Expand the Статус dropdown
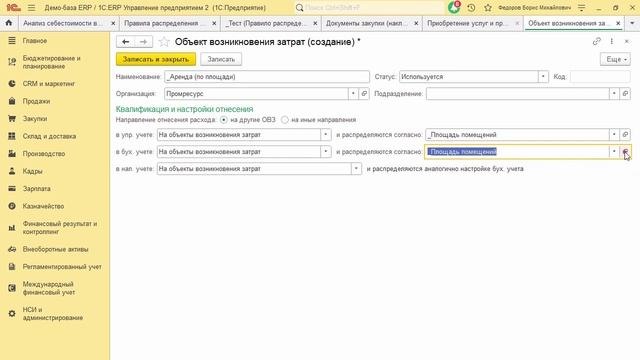Screen dimensions: 640x360 click(543, 77)
